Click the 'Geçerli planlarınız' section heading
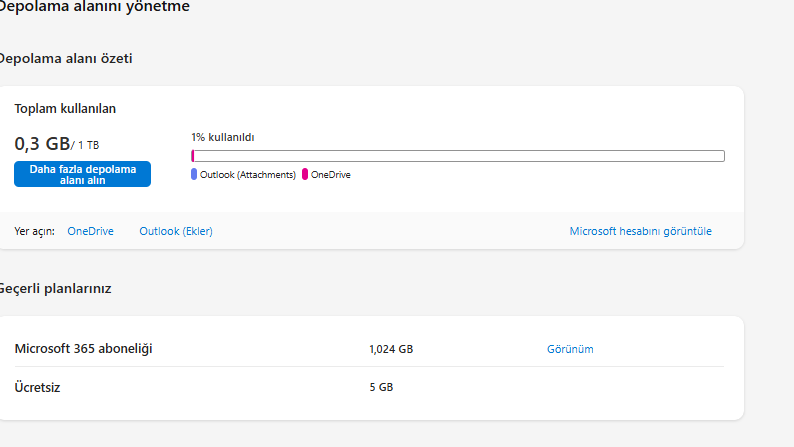The height and width of the screenshot is (447, 794). [x=55, y=289]
